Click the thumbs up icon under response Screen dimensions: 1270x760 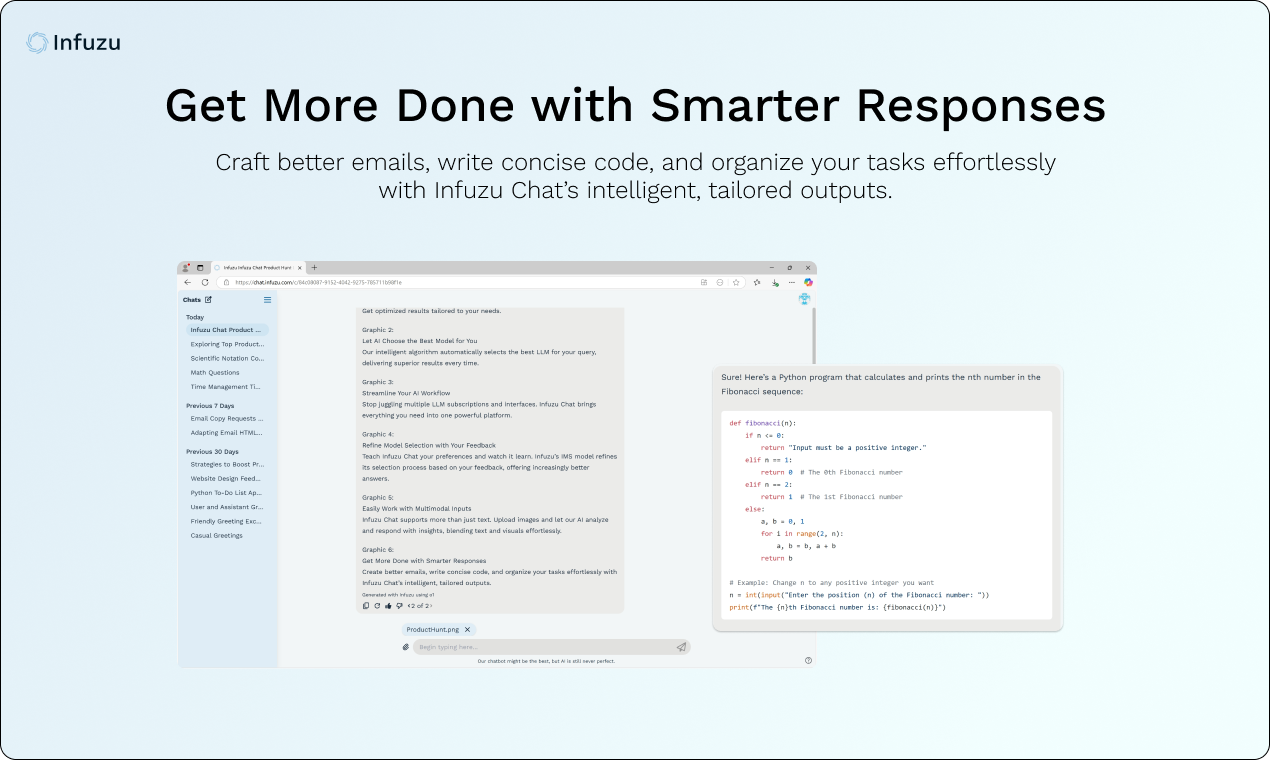(388, 606)
